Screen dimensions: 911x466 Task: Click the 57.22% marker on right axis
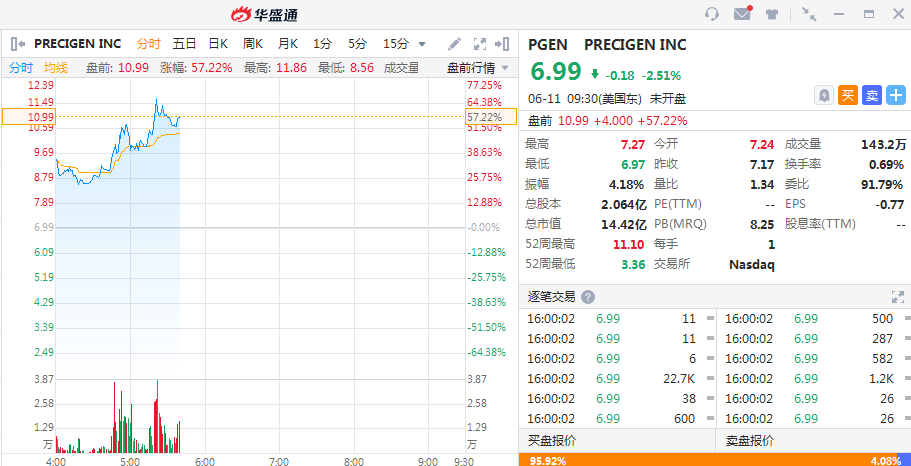[x=491, y=117]
